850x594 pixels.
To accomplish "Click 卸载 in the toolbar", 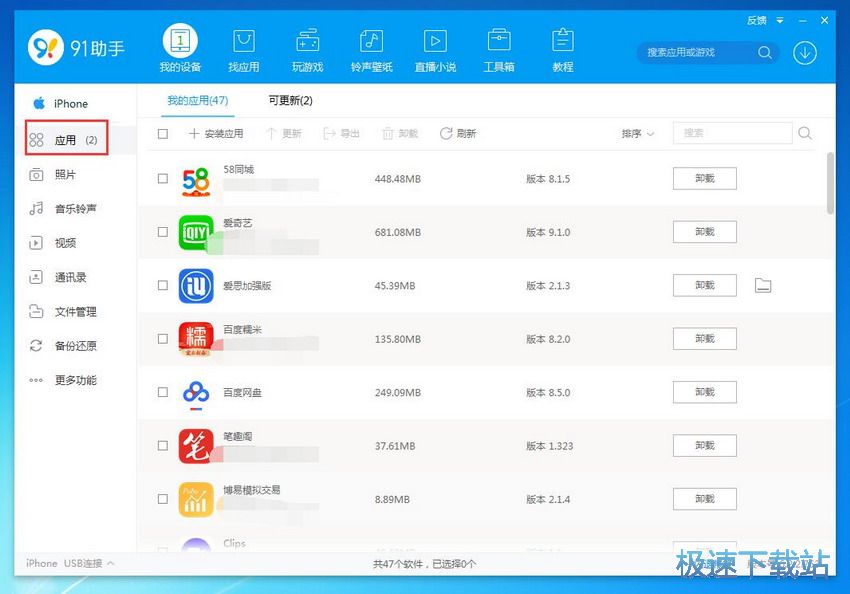I will (x=400, y=133).
